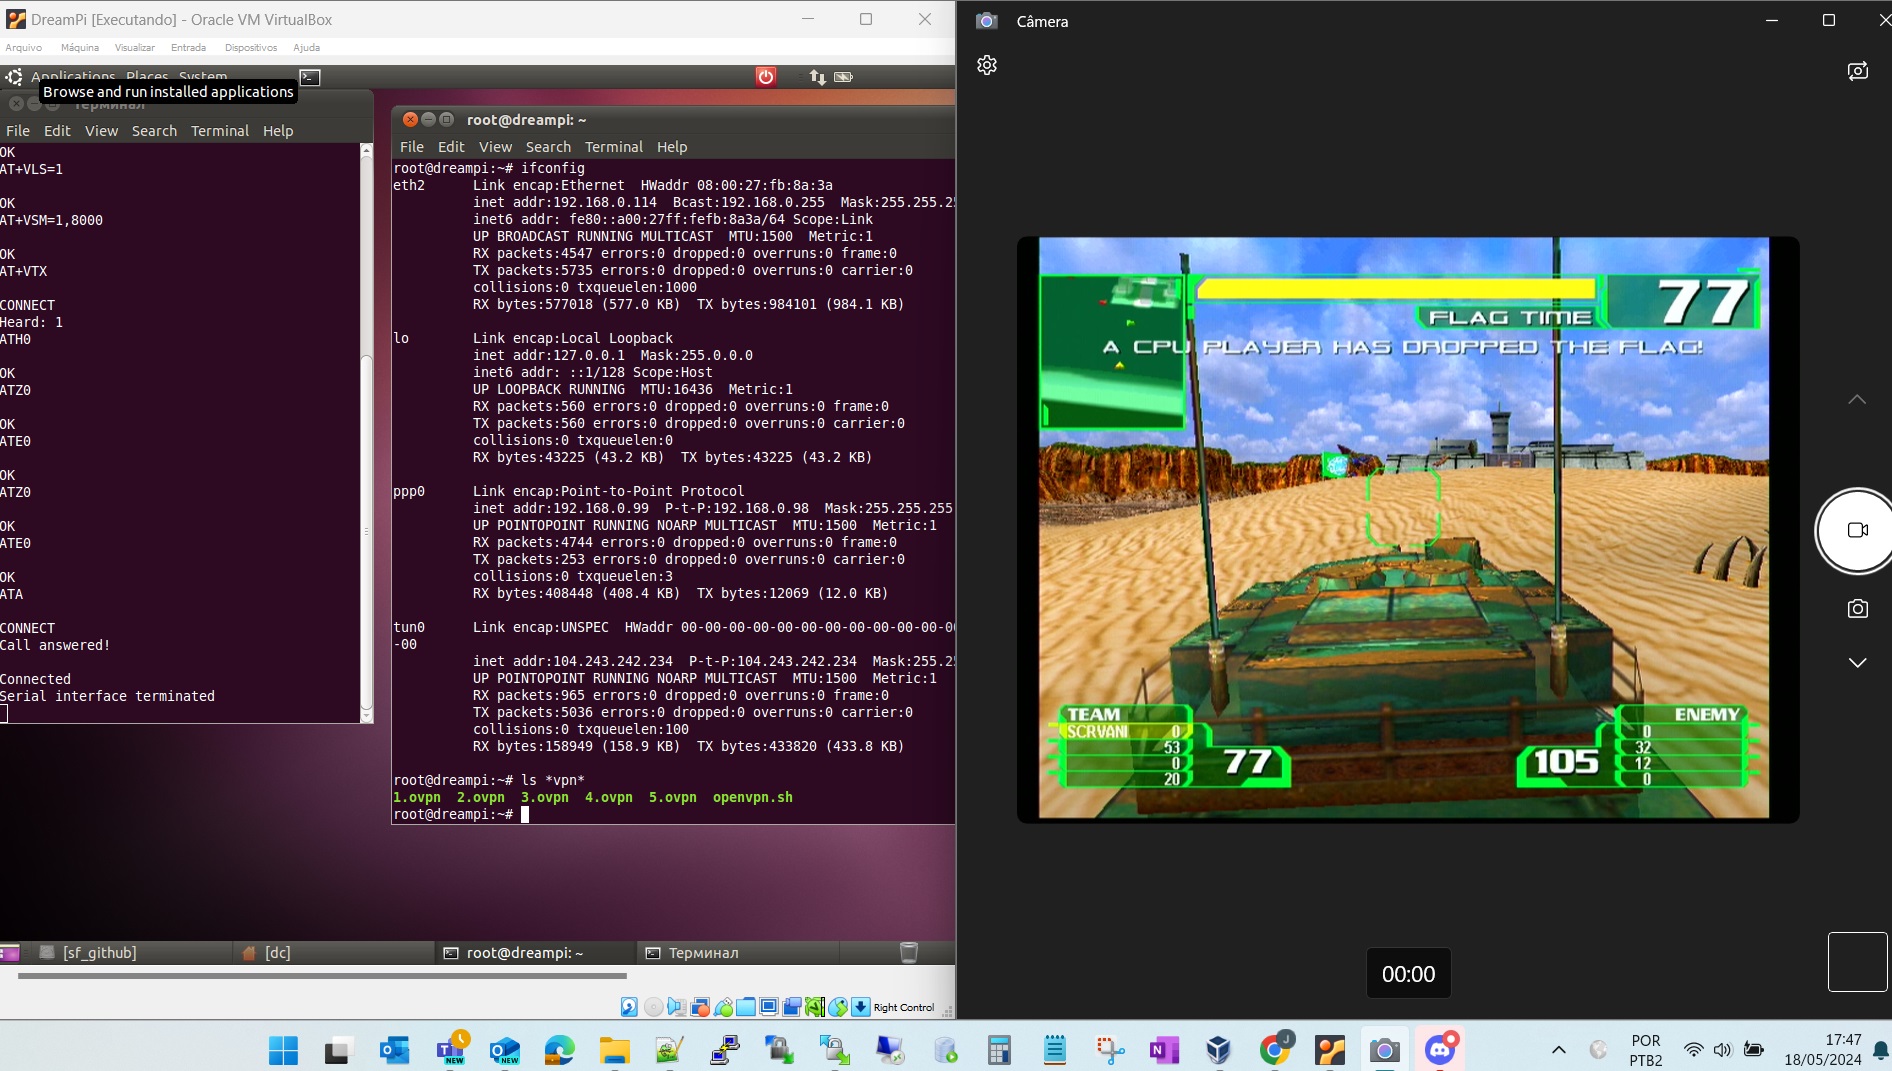Open Windows Start menu

pos(284,1050)
